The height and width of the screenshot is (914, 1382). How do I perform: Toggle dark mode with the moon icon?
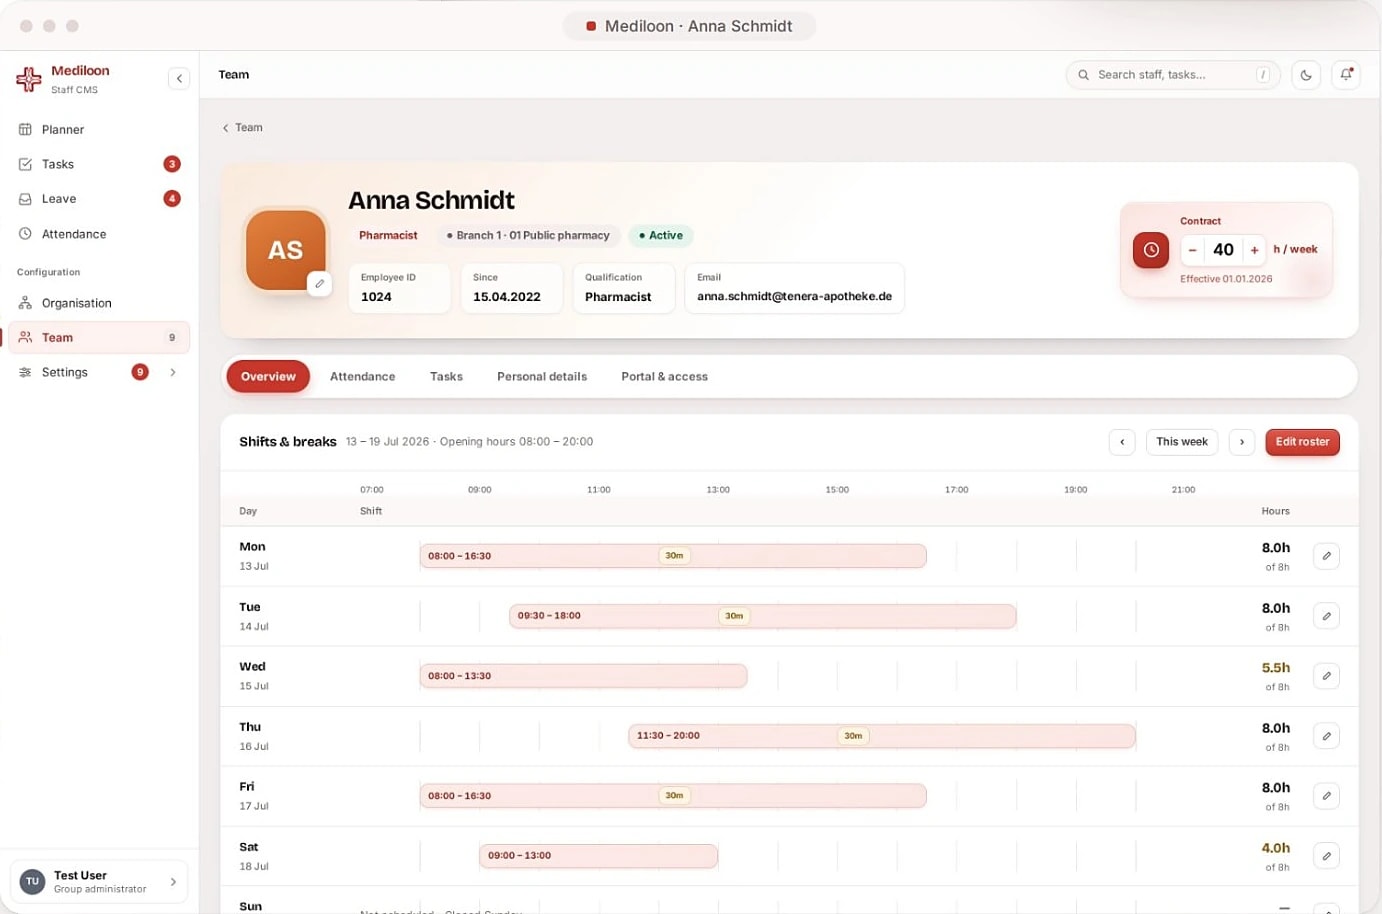(1306, 75)
